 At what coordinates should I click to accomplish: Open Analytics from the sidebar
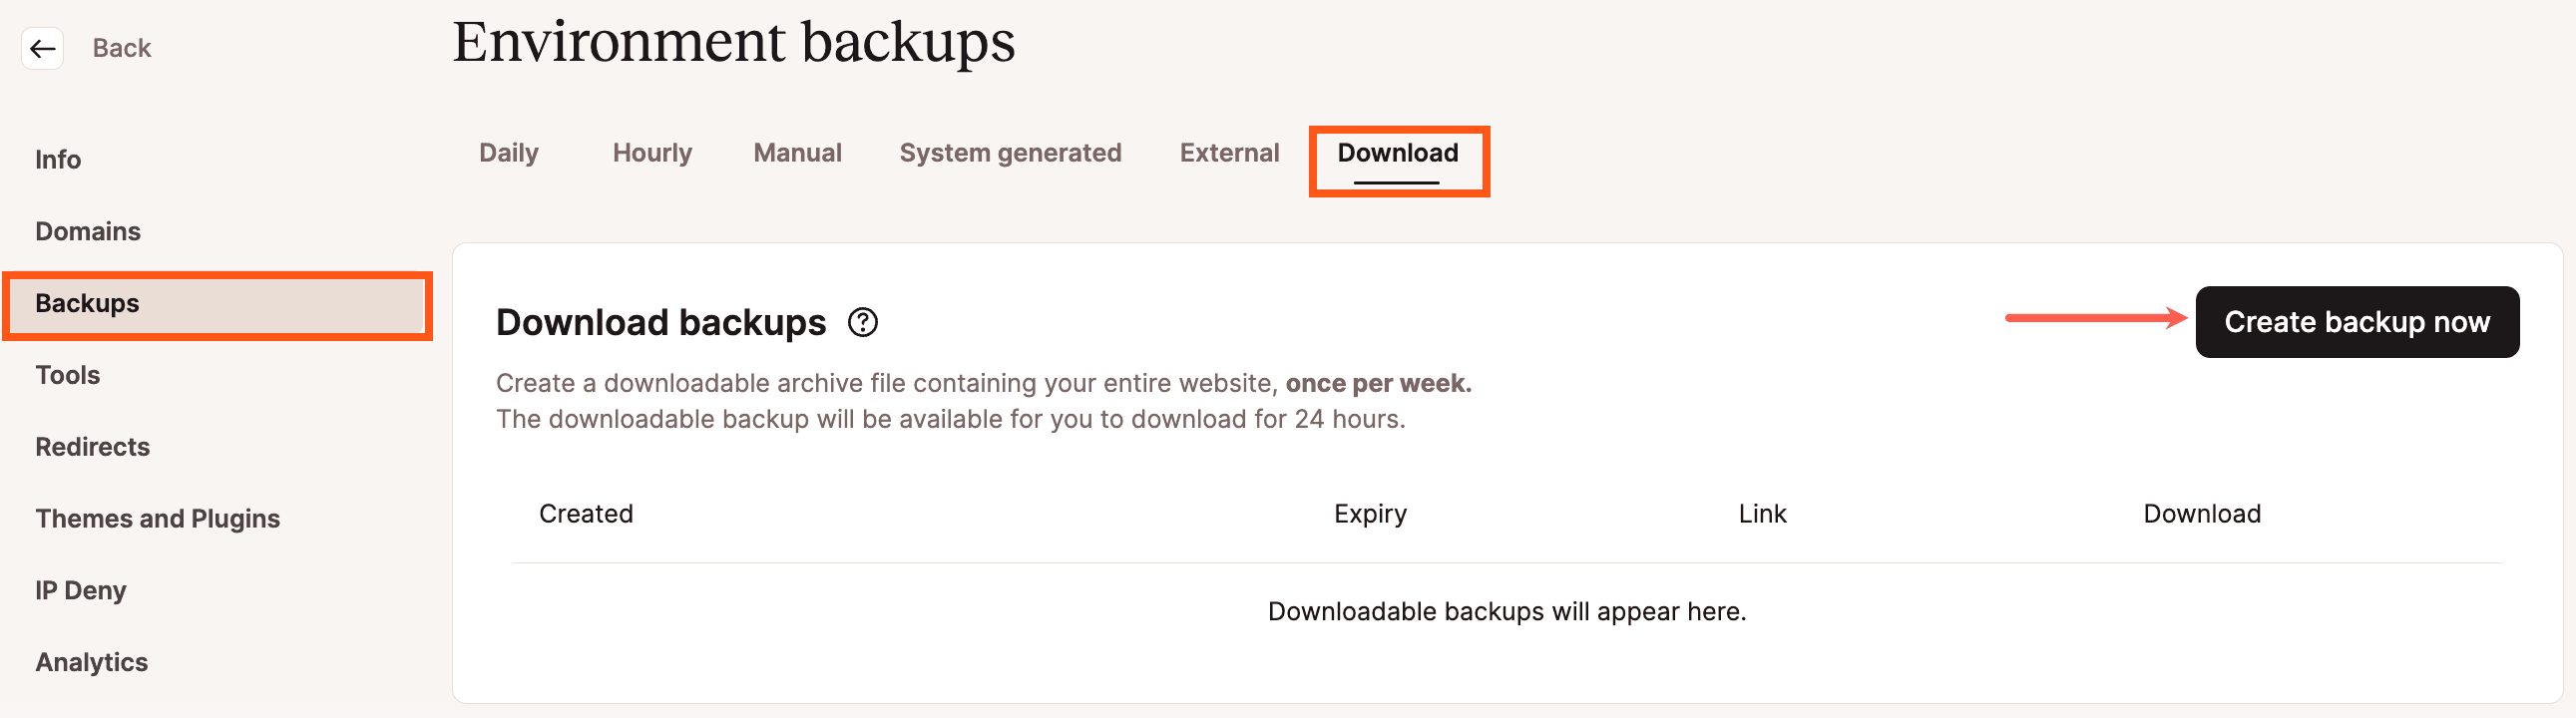tap(92, 663)
